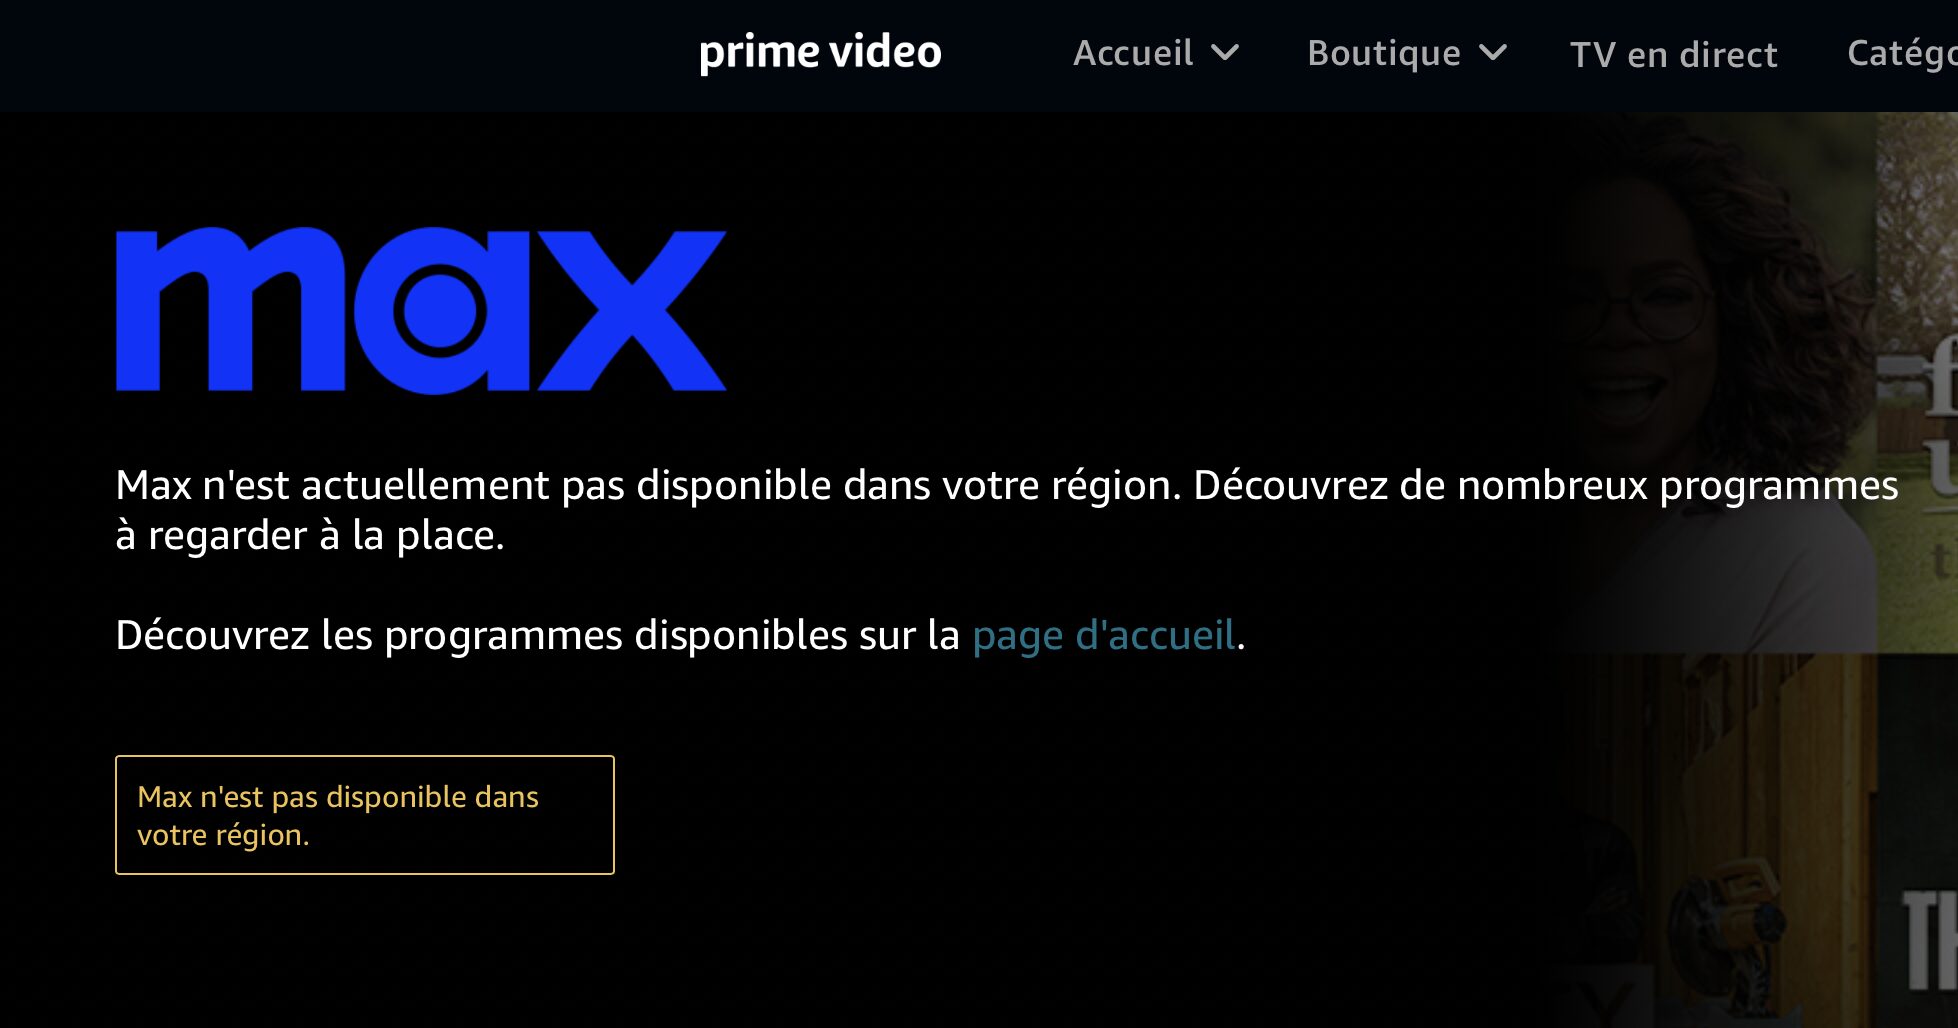Open the prime video logo home

pyautogui.click(x=820, y=52)
